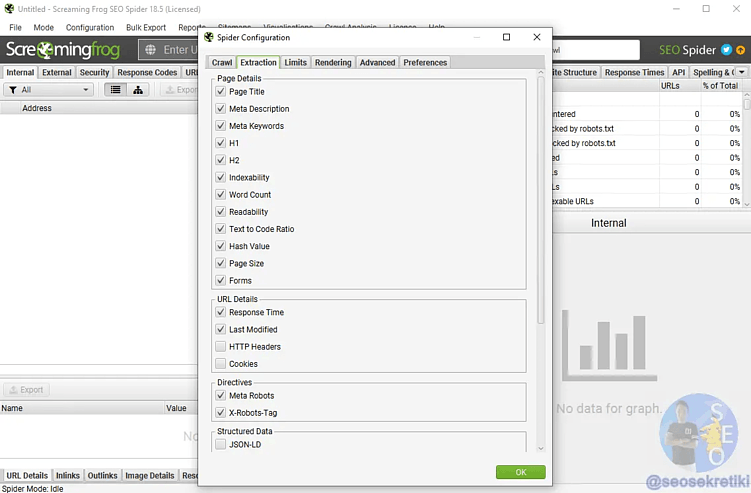
Task: Toggle the H2 checkbox
Action: pos(220,160)
